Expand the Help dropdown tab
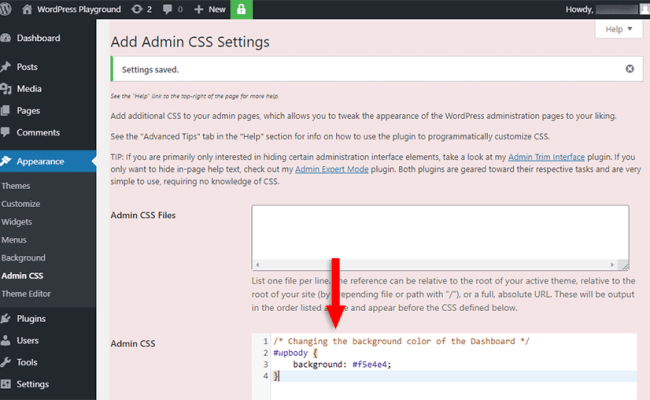This screenshot has width=650, height=400. pyautogui.click(x=618, y=29)
